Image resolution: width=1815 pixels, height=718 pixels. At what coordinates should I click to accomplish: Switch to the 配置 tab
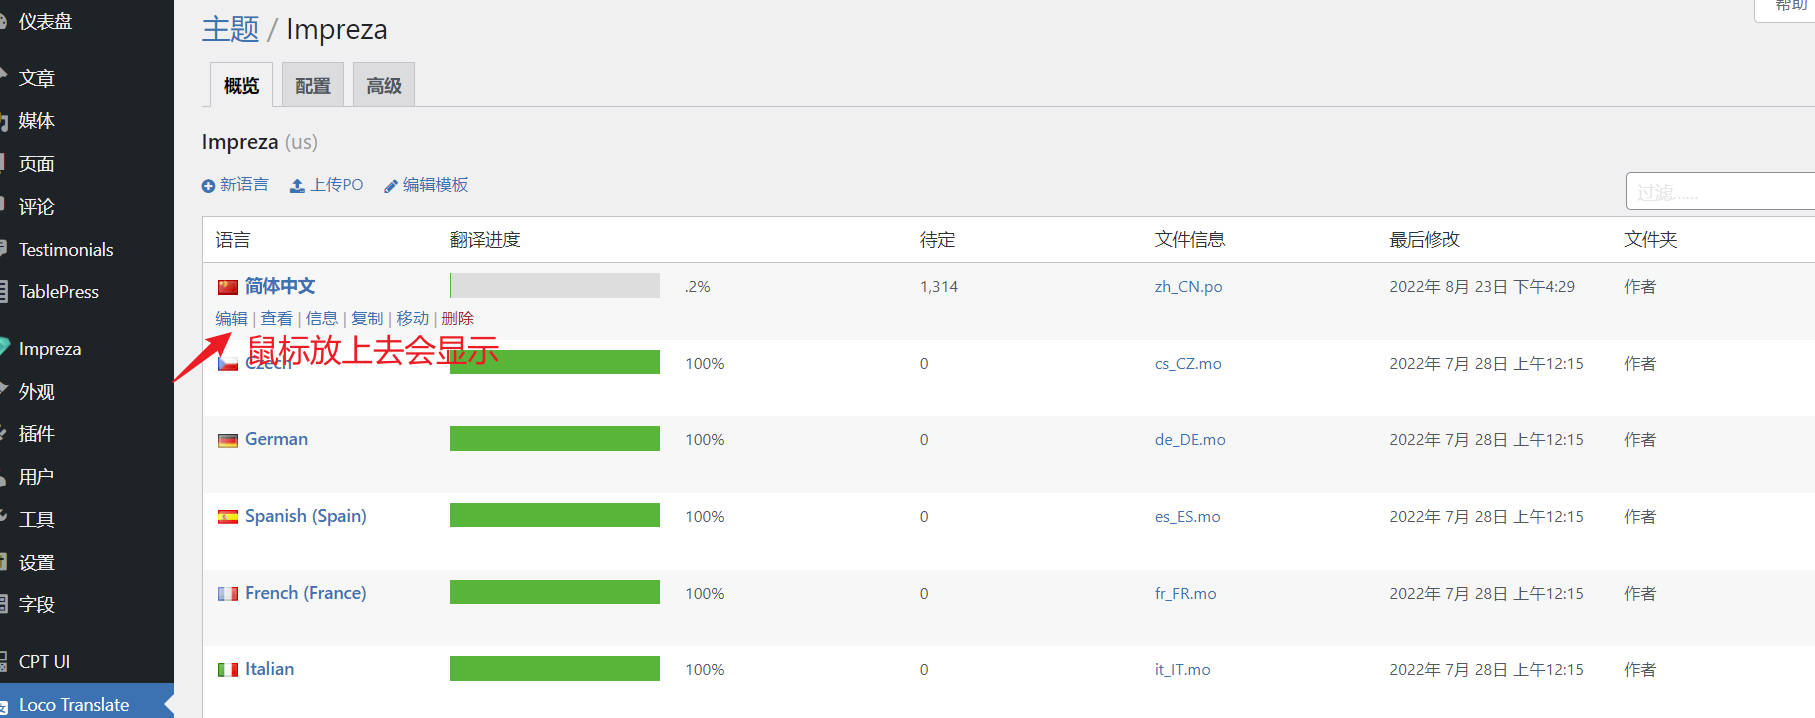(x=313, y=86)
